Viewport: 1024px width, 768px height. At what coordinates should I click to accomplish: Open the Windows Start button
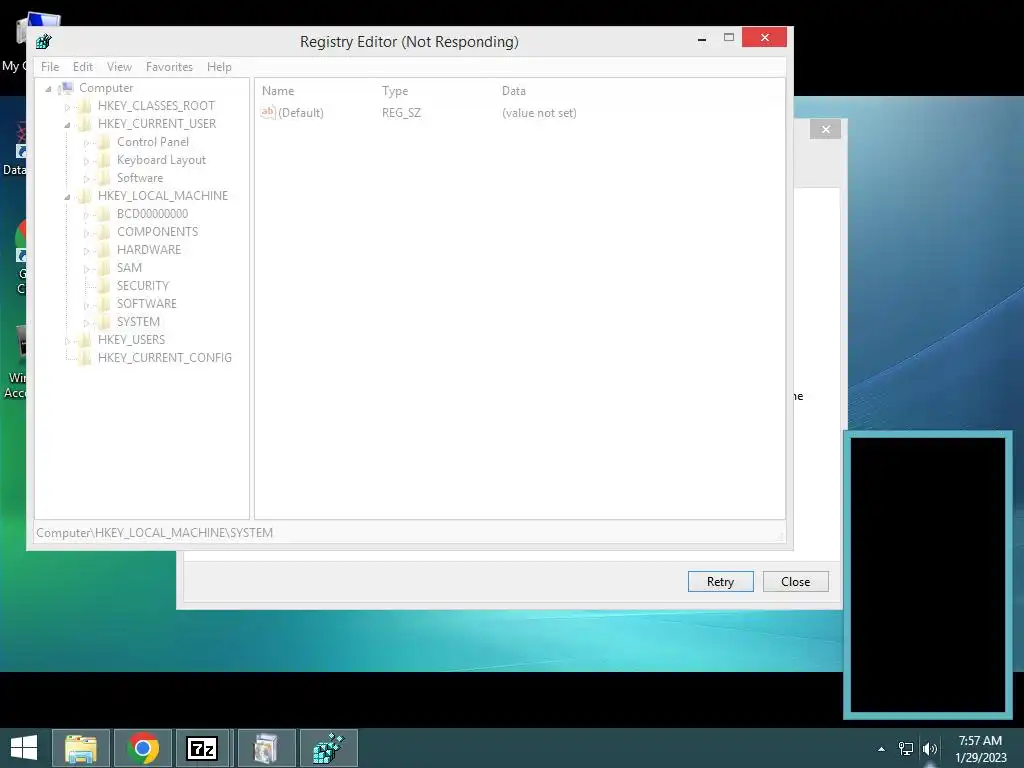click(24, 748)
